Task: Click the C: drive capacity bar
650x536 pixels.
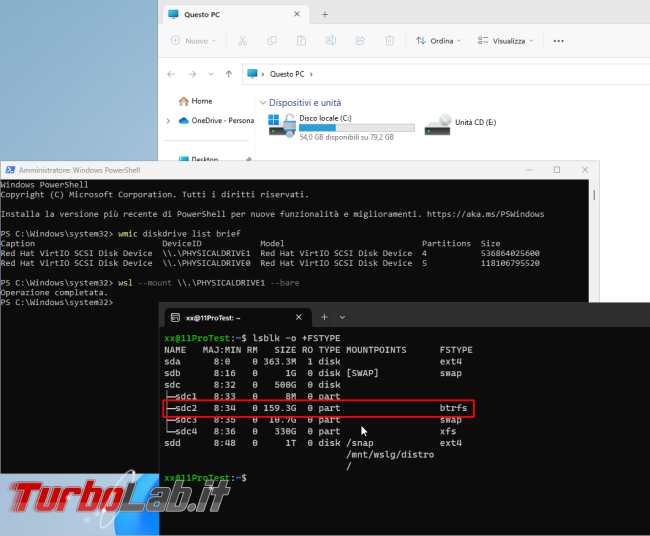Action: [357, 128]
